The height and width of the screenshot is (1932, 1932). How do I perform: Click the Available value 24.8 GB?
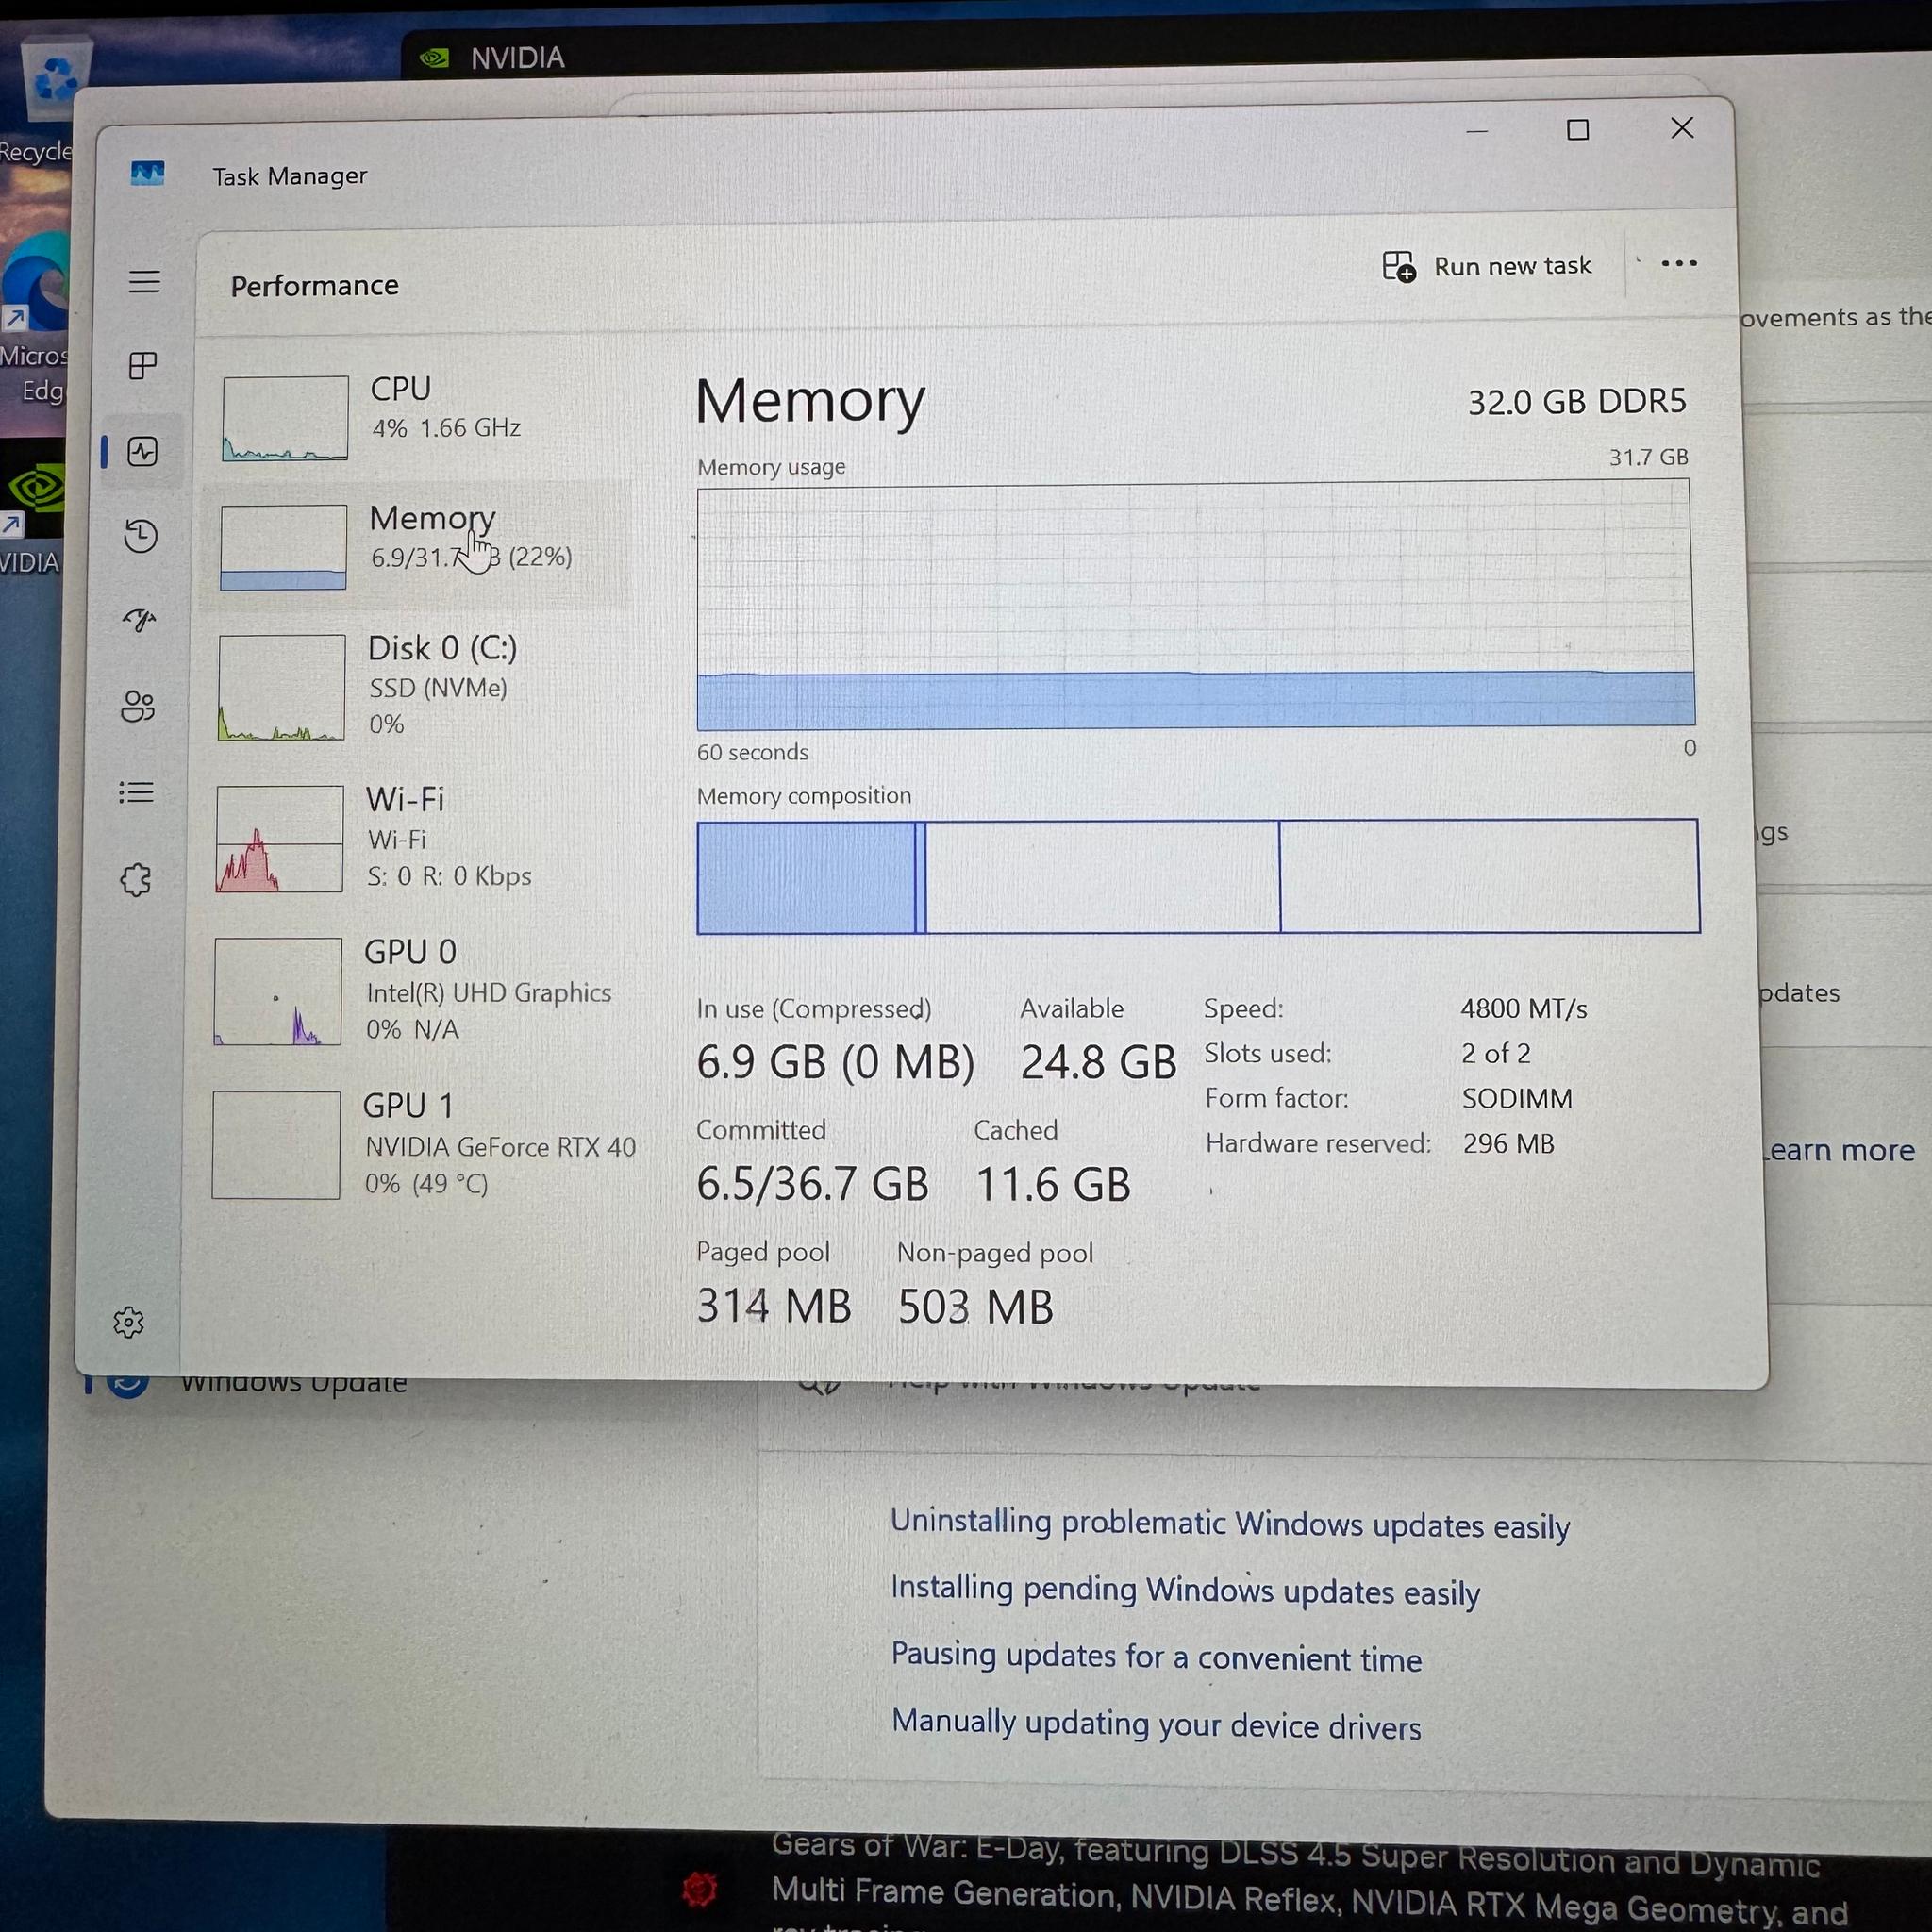[1098, 1062]
